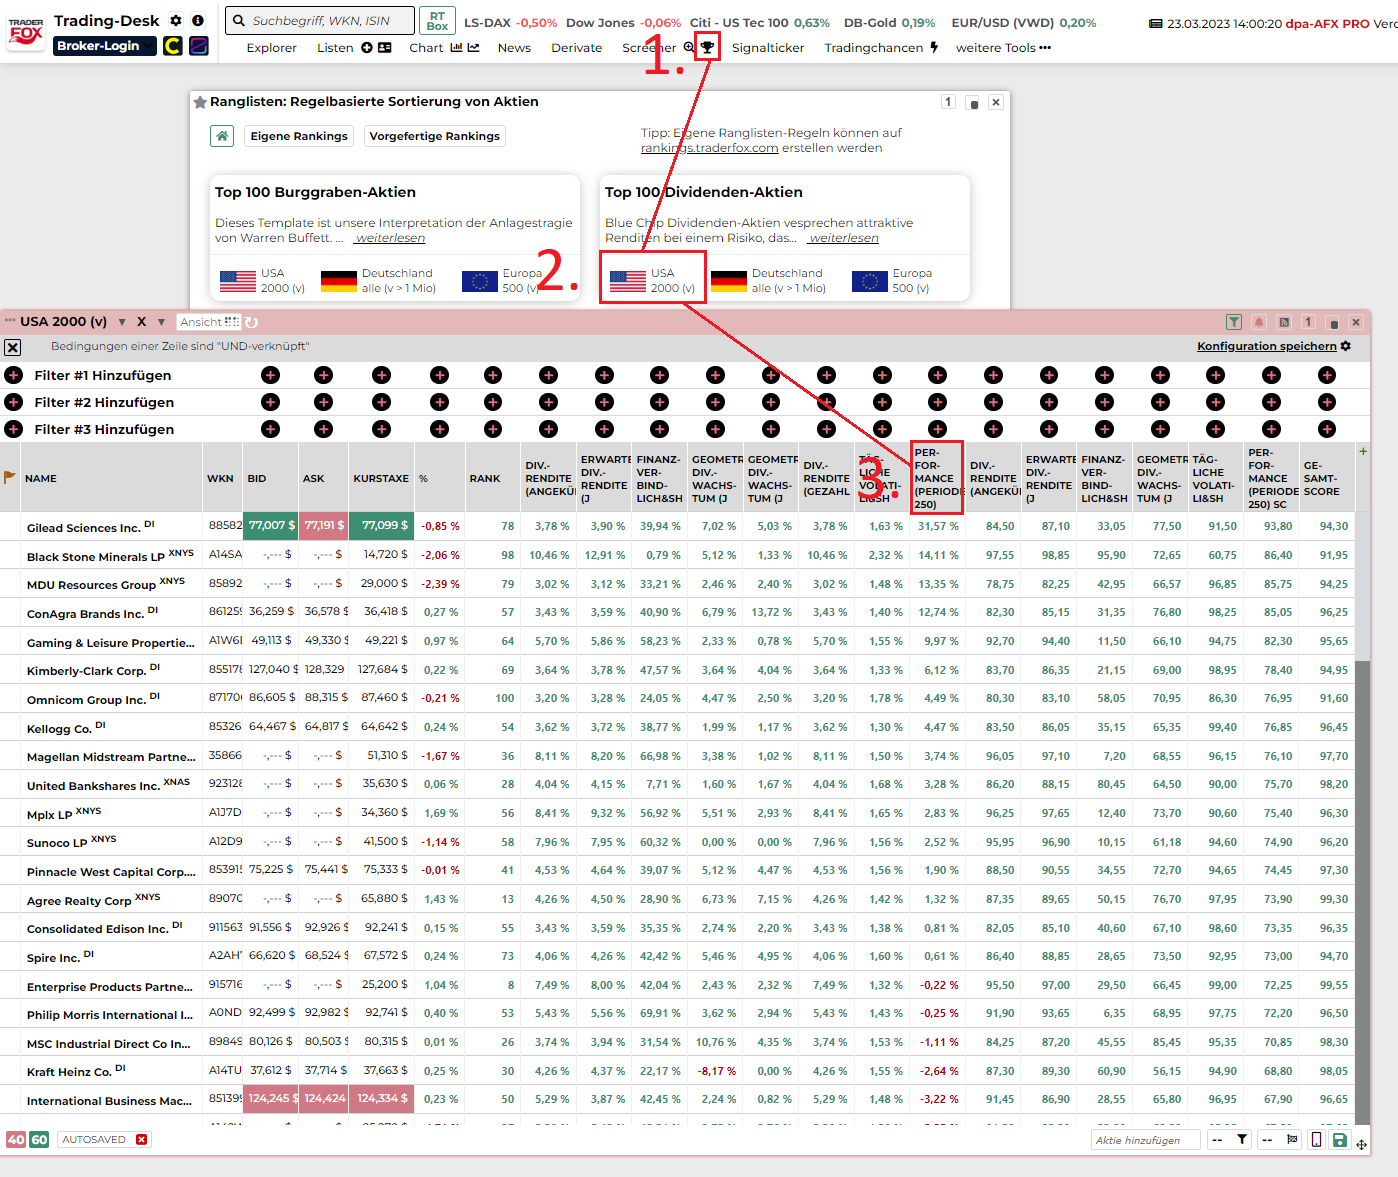This screenshot has height=1177, width=1398.
Task: Click the checkered flag icon in the bottom bar
Action: (x=1292, y=1140)
